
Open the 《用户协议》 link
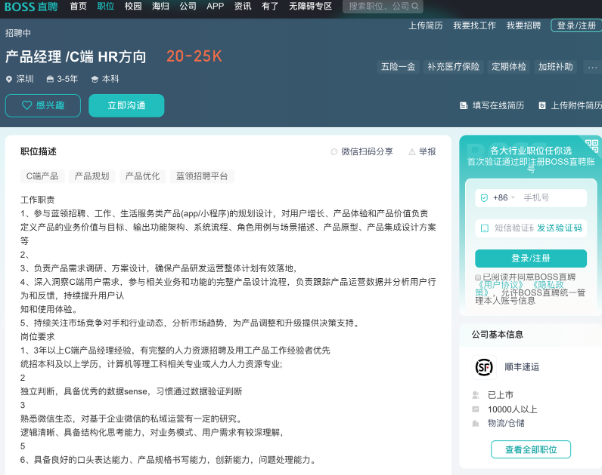(x=502, y=285)
